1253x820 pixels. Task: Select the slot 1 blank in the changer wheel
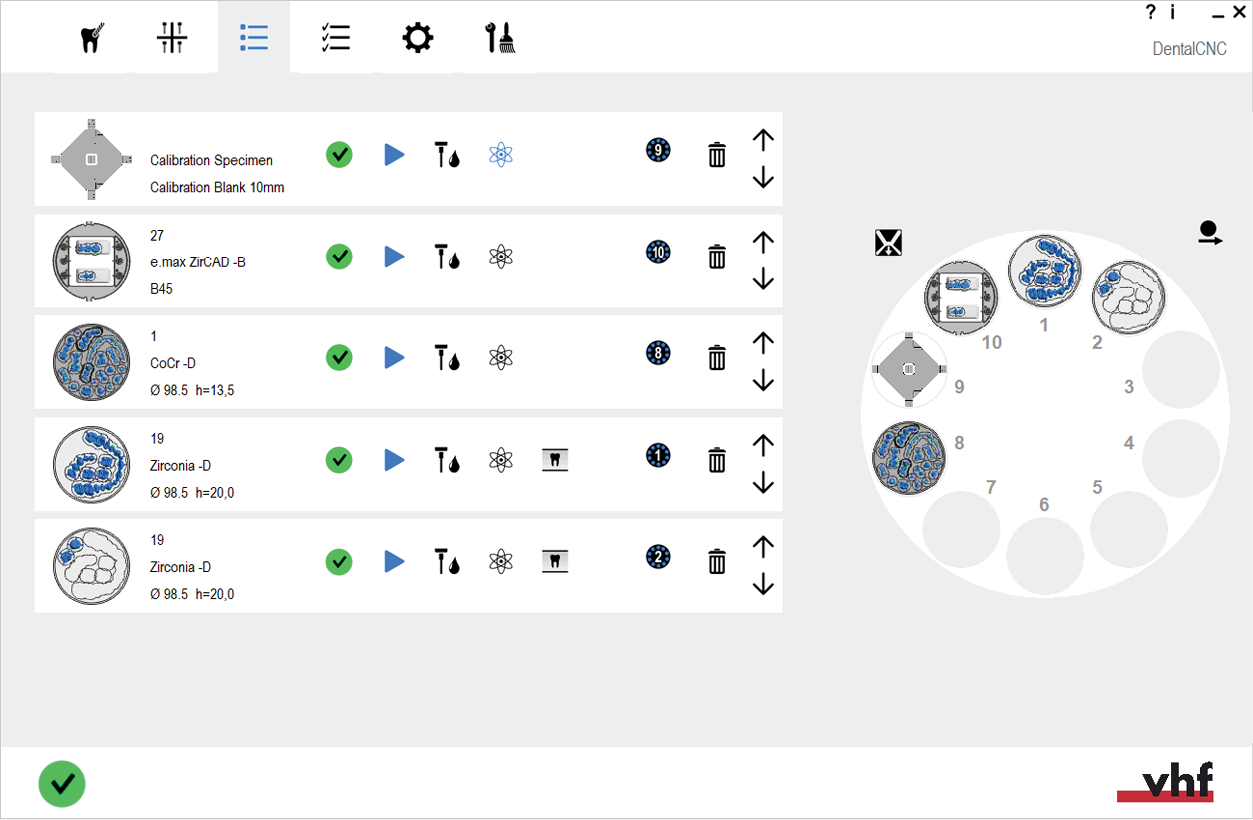click(1045, 272)
